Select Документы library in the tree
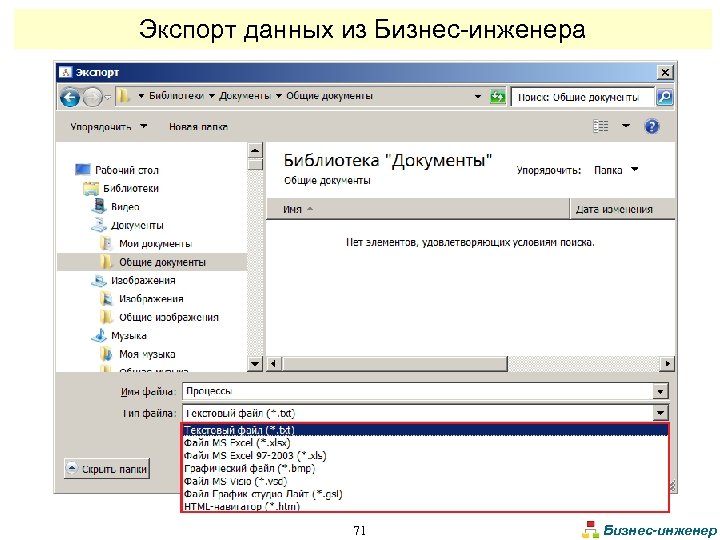Image resolution: width=720 pixels, height=540 pixels. point(137,225)
